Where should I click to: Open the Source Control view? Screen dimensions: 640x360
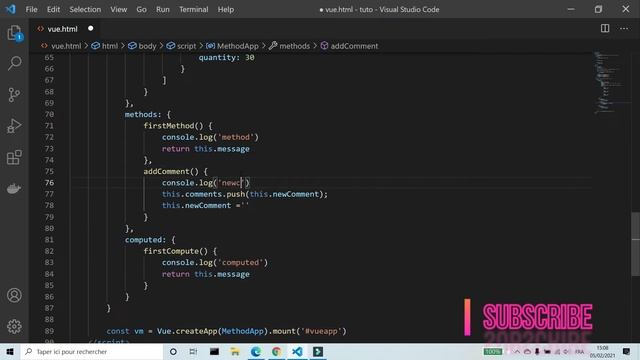click(x=14, y=95)
